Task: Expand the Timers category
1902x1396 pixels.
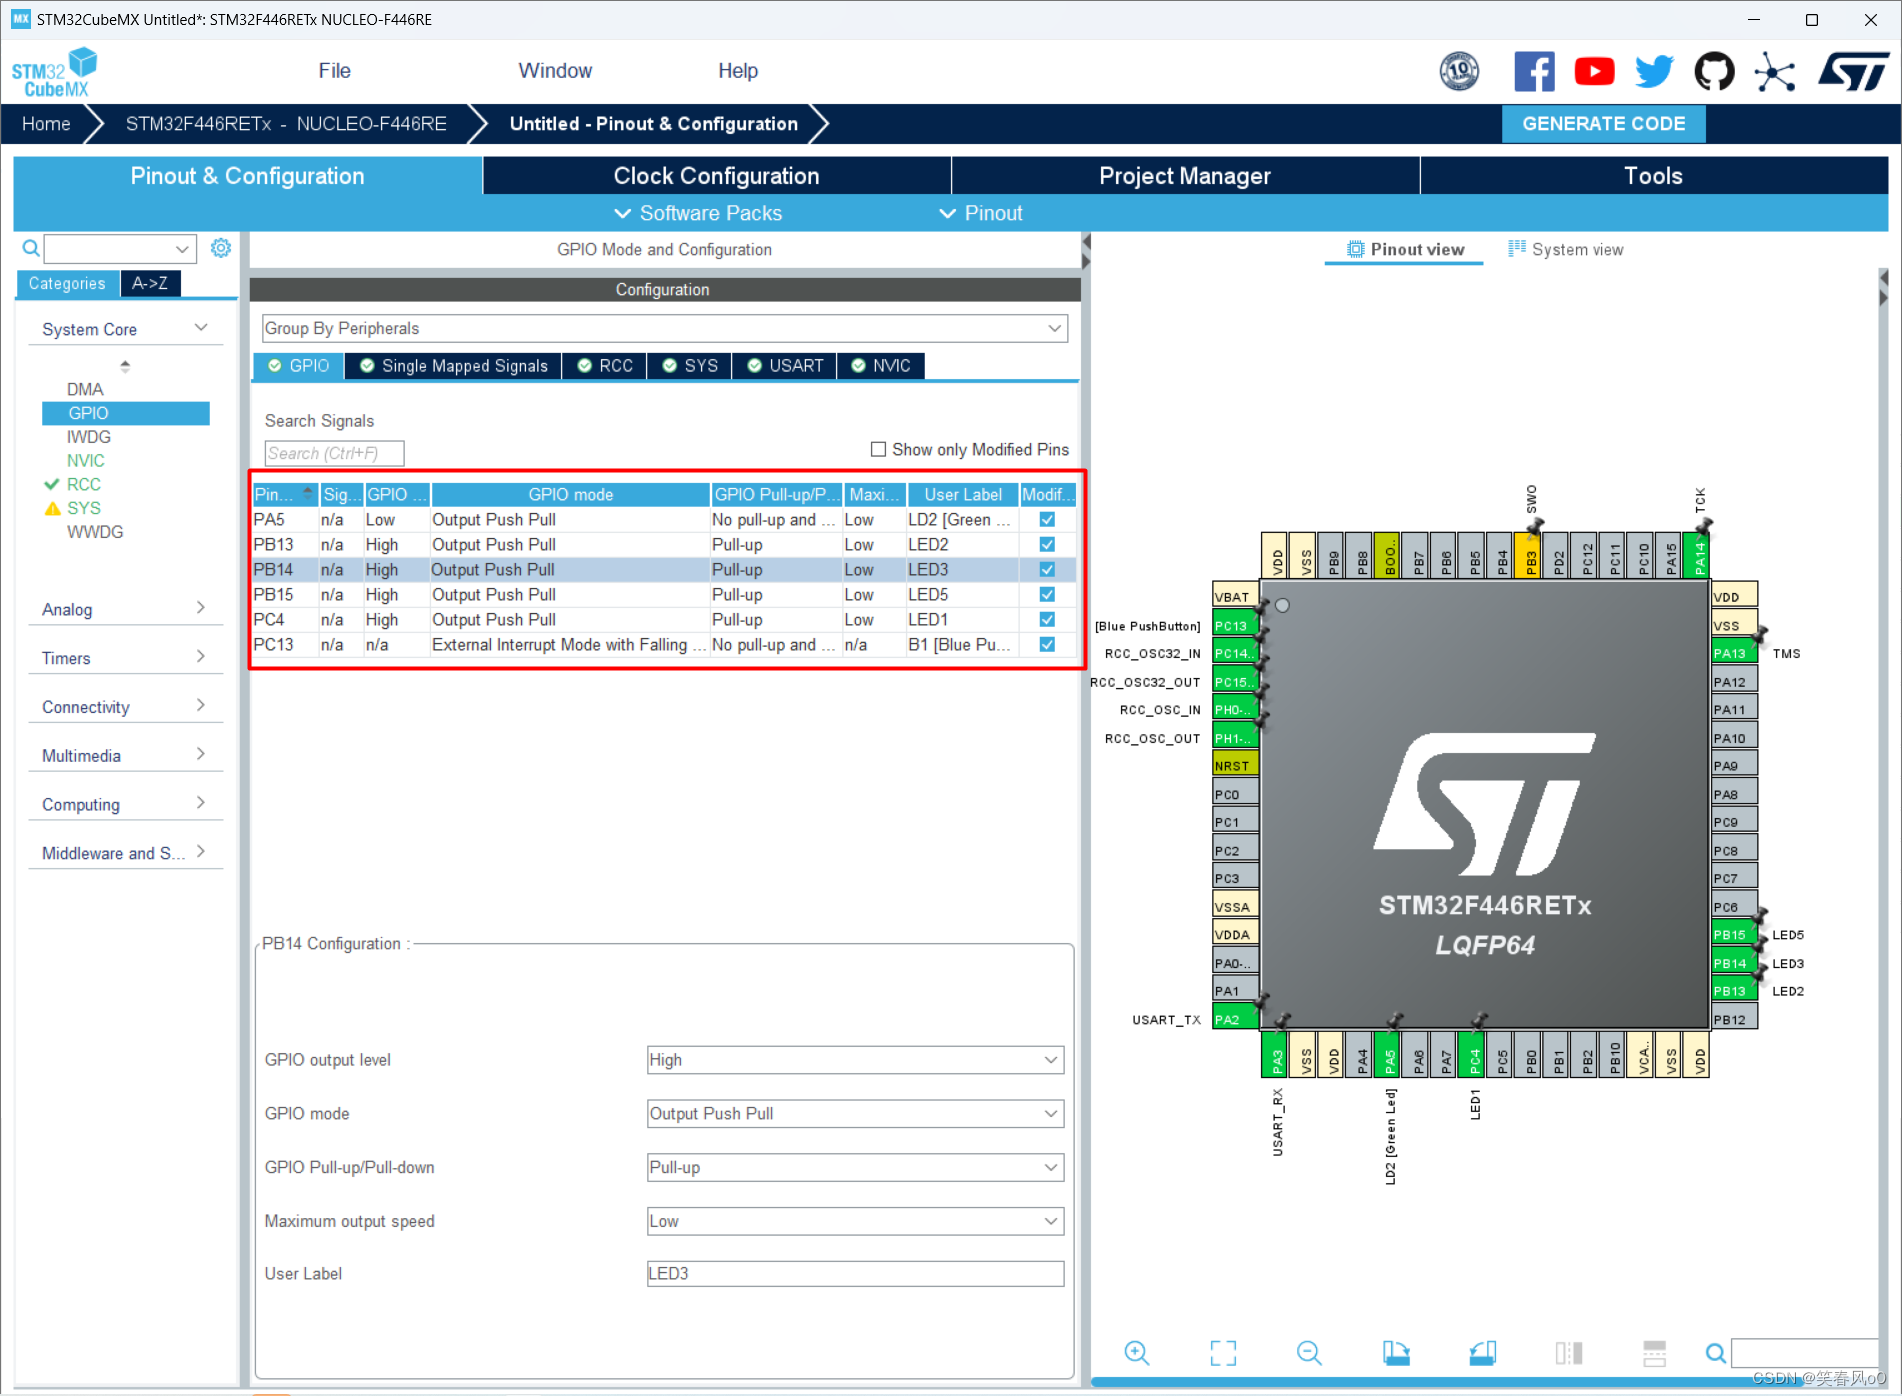Action: click(x=124, y=658)
